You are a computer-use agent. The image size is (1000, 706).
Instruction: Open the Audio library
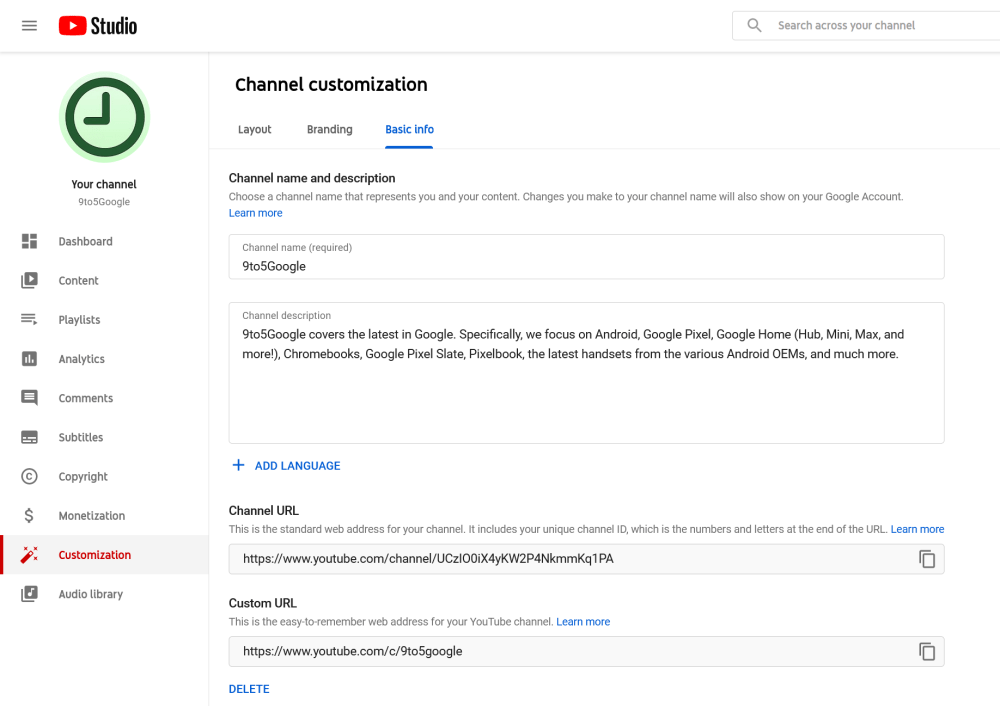pyautogui.click(x=90, y=594)
